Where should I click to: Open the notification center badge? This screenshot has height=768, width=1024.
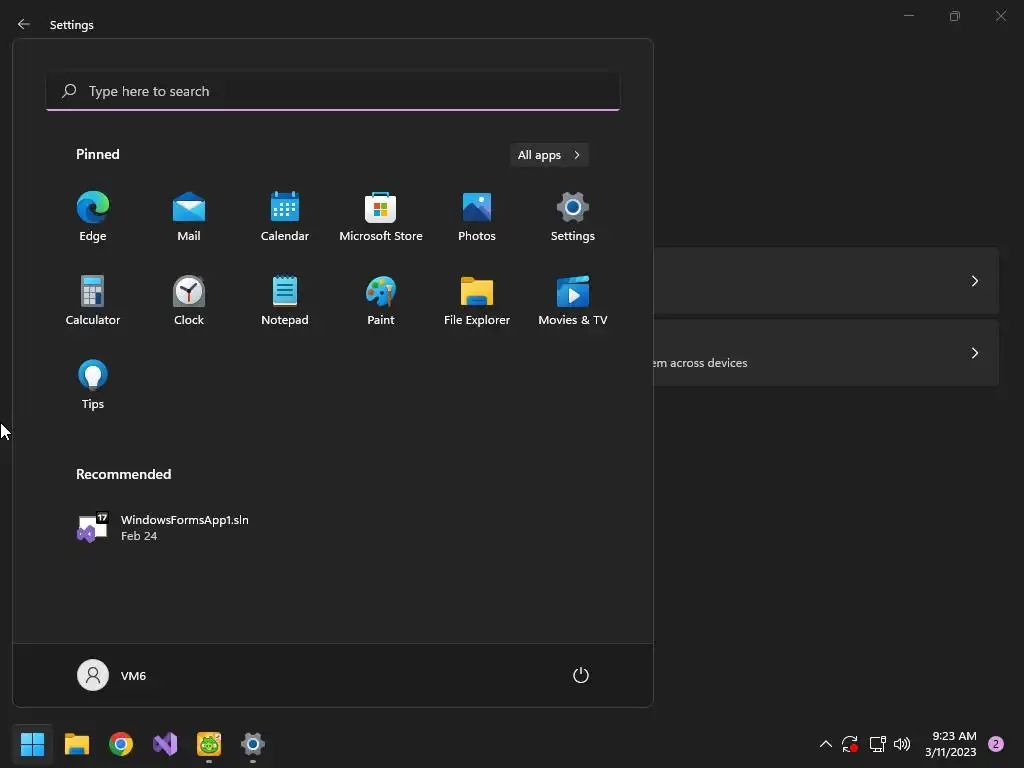click(x=996, y=744)
